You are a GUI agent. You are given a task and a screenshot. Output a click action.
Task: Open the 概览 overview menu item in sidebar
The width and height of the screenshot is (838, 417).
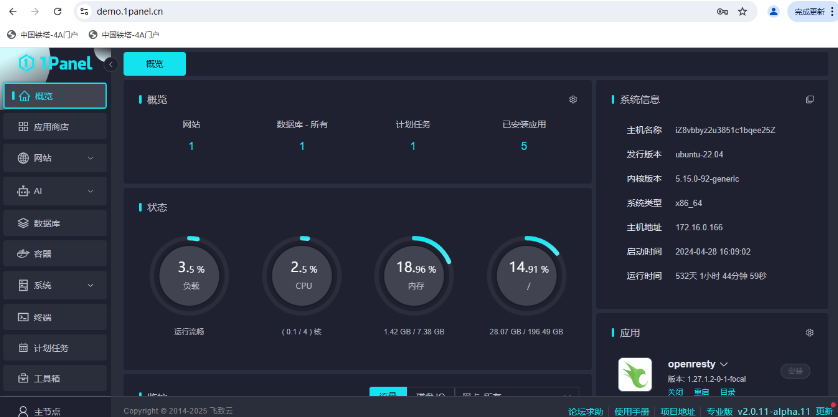click(55, 96)
